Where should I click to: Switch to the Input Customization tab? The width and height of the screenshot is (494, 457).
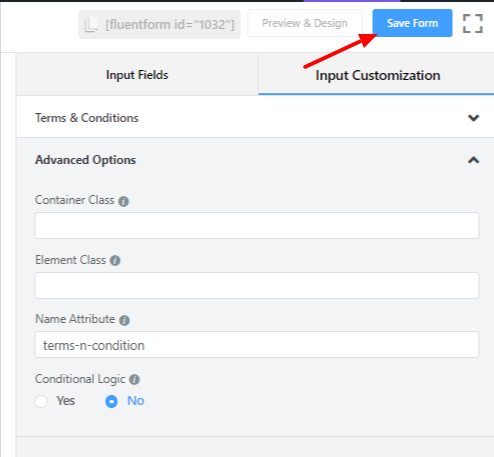[377, 75]
